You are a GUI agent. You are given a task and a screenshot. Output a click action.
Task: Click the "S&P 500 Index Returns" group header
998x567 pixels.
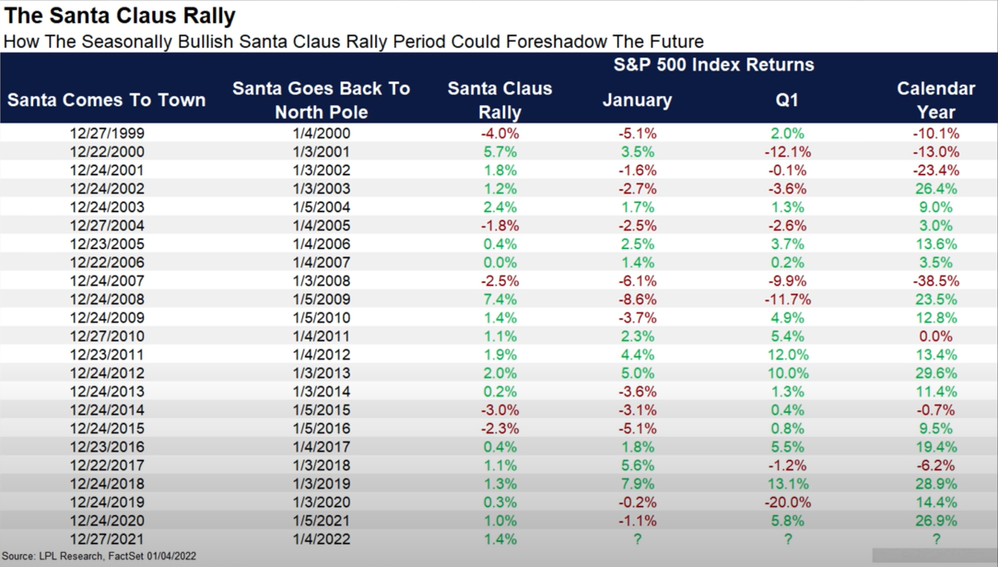(712, 65)
